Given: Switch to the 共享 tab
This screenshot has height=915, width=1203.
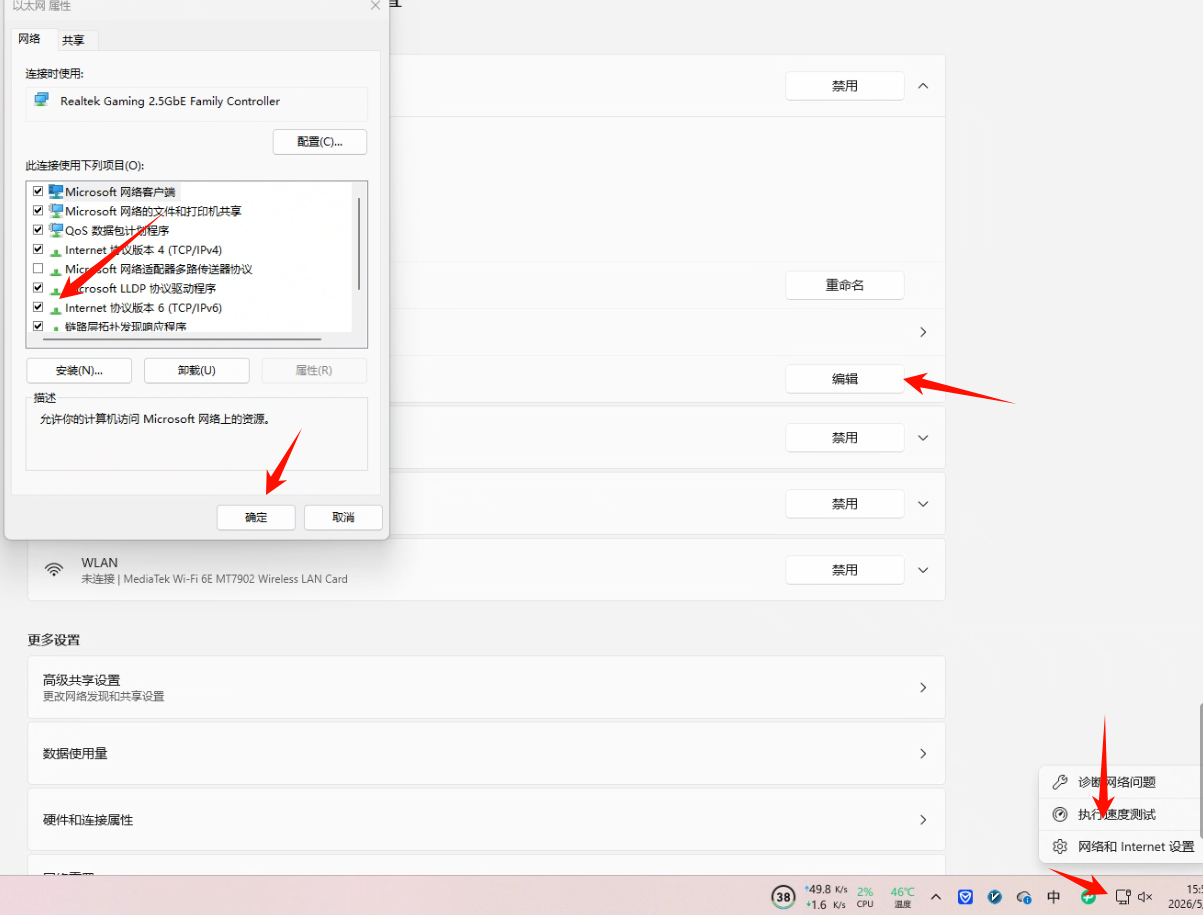Looking at the screenshot, I should coord(73,40).
